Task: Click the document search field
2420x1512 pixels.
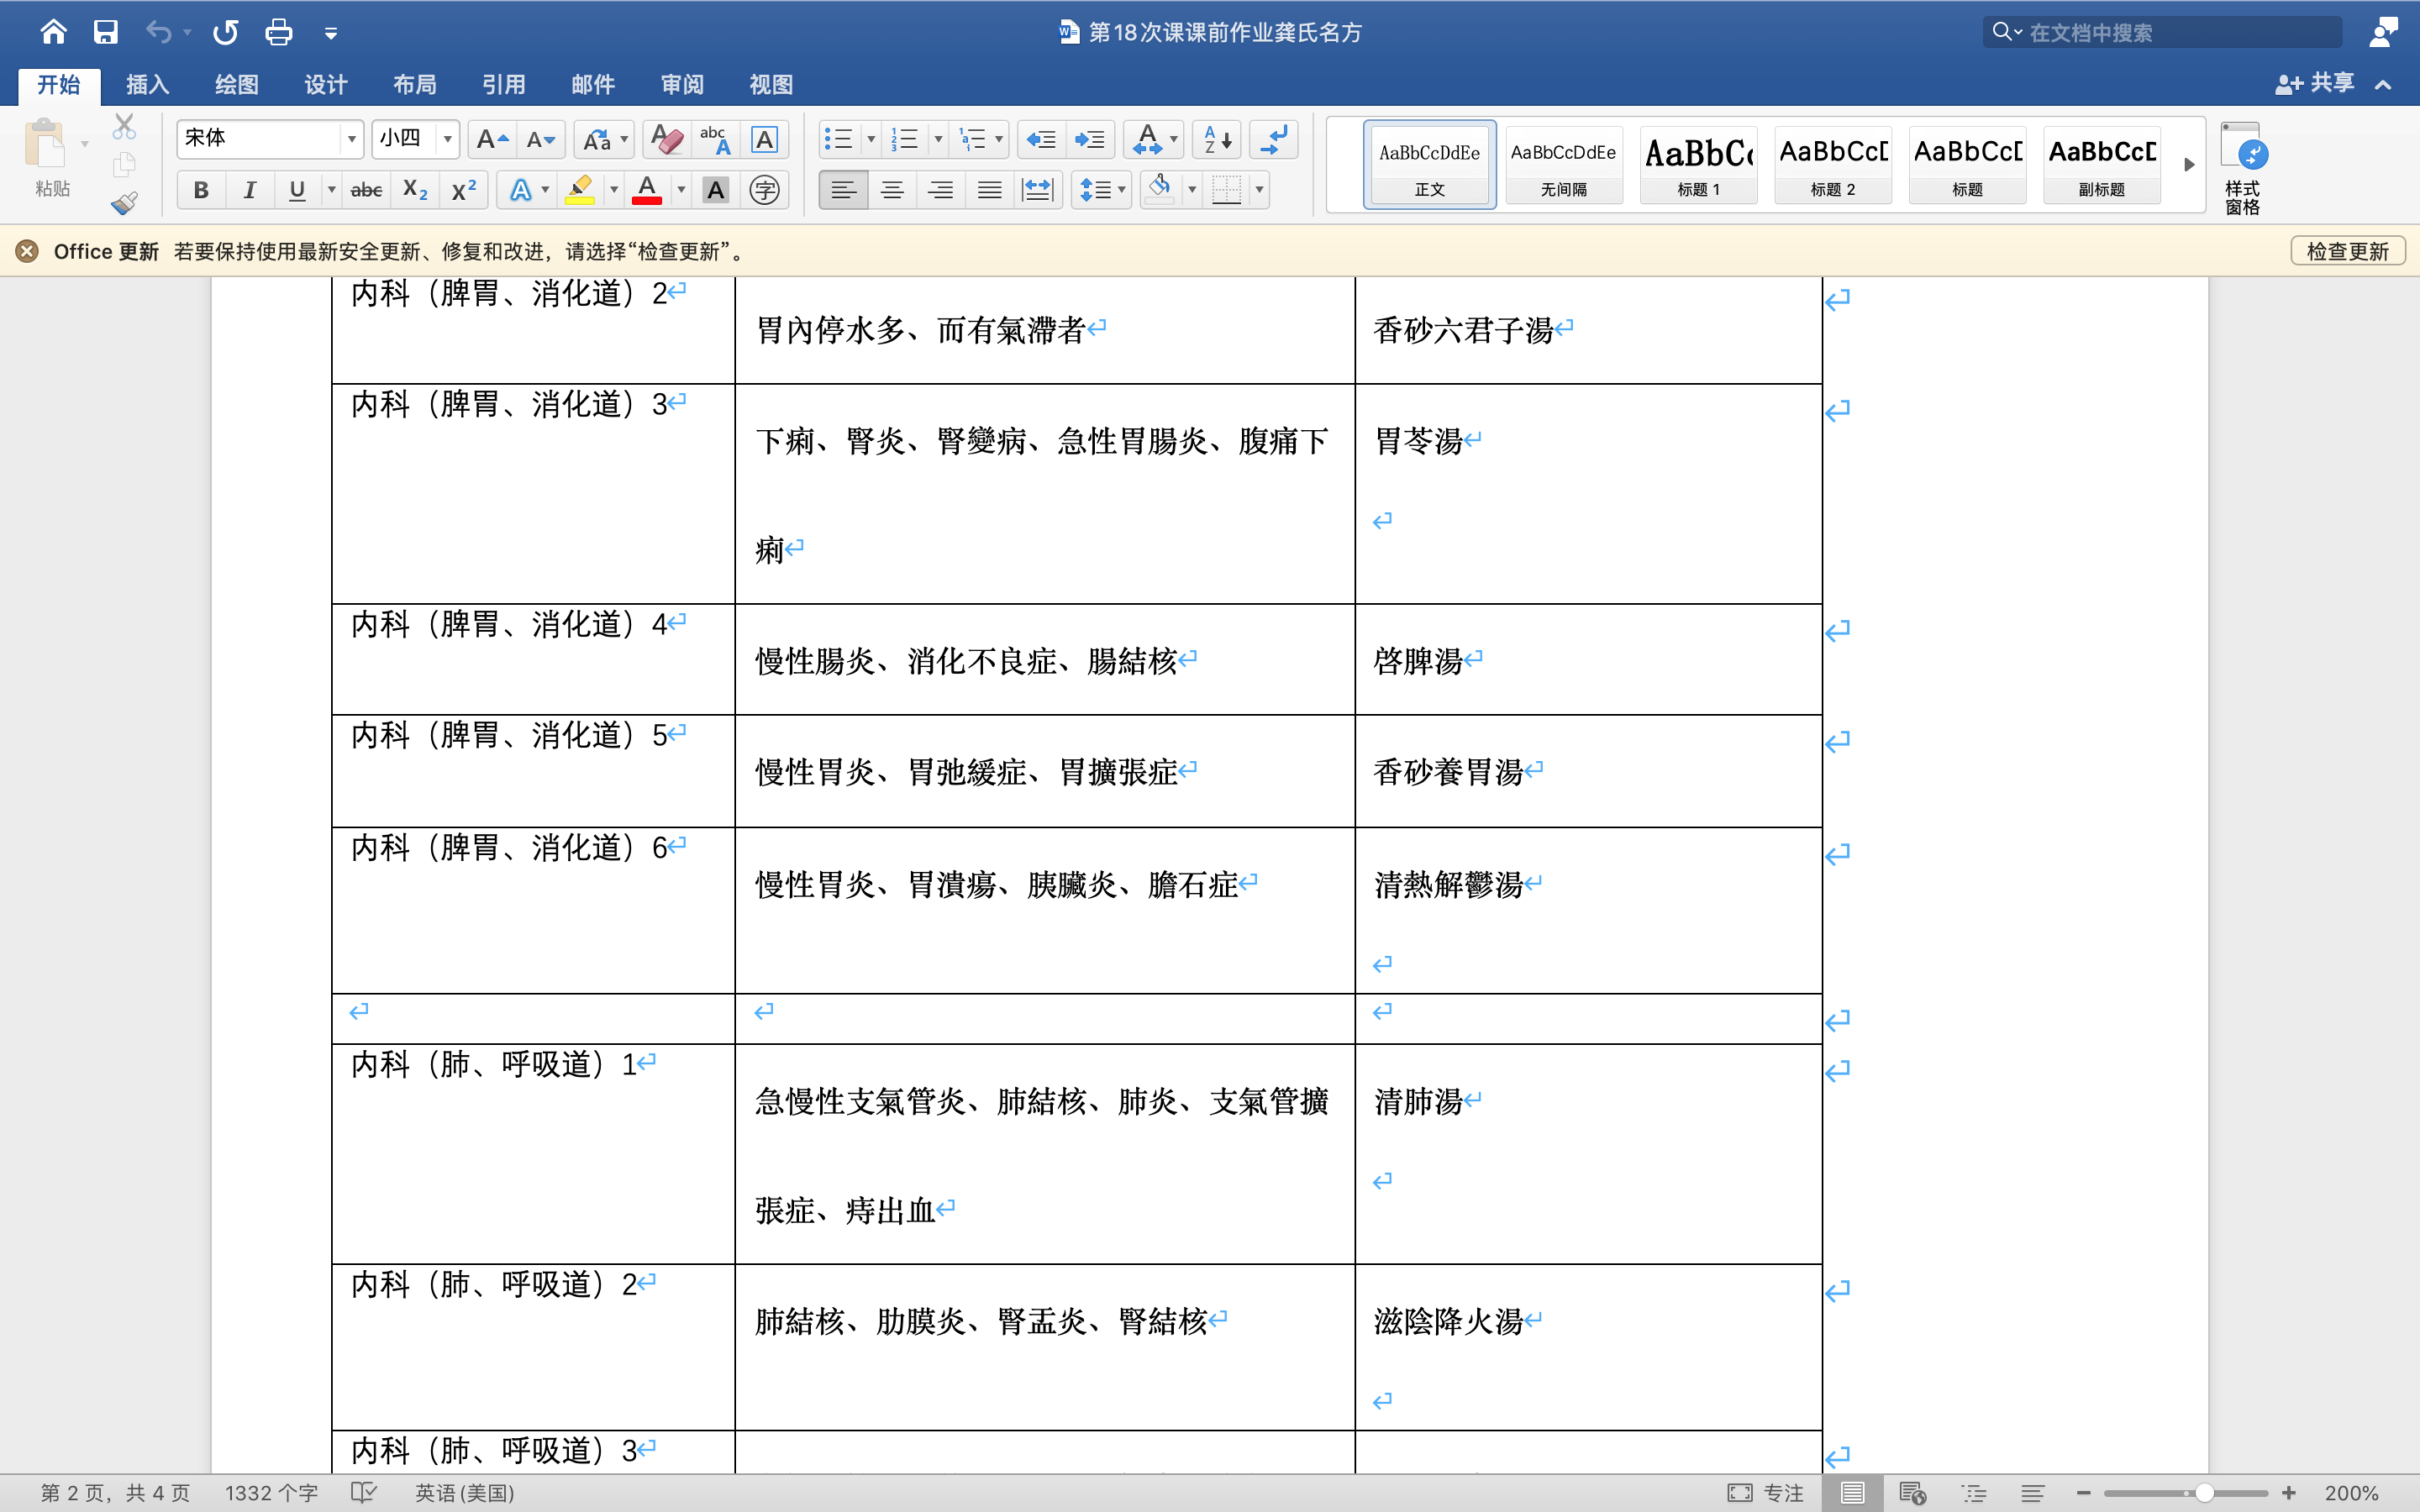Action: pyautogui.click(x=2162, y=32)
